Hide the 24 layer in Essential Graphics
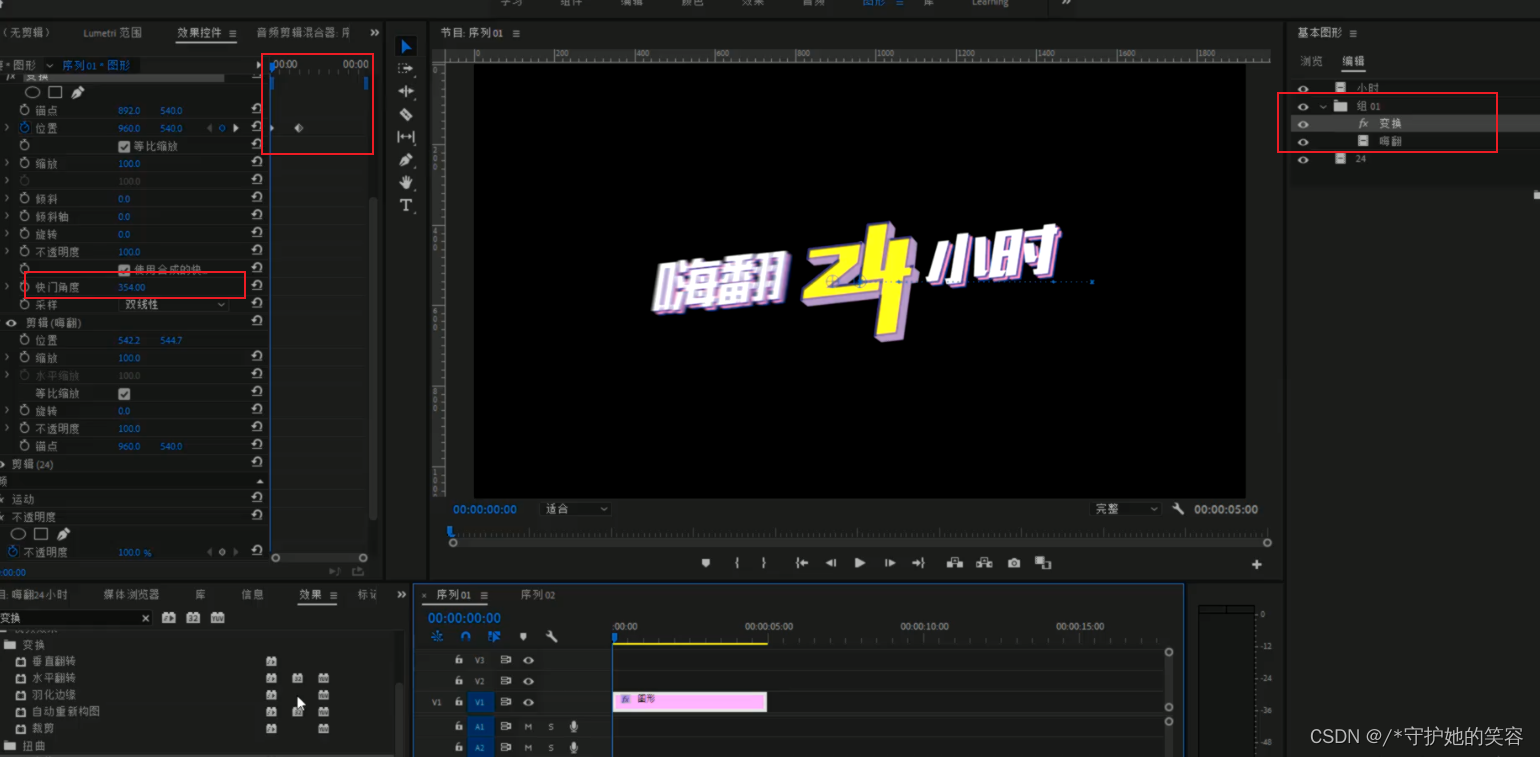1540x757 pixels. click(x=1302, y=159)
